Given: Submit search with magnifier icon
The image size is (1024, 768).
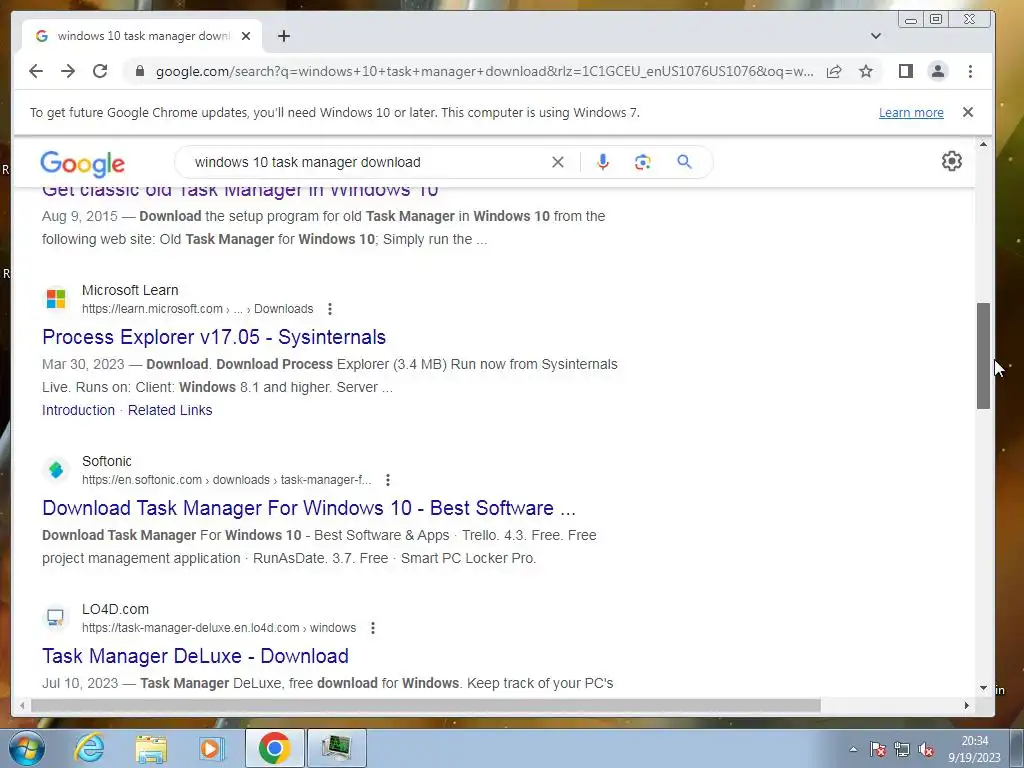Looking at the screenshot, I should coord(684,162).
